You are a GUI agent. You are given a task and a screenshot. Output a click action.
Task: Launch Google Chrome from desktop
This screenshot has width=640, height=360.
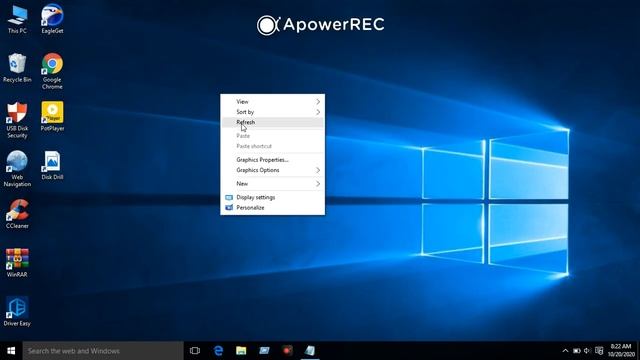(x=52, y=71)
